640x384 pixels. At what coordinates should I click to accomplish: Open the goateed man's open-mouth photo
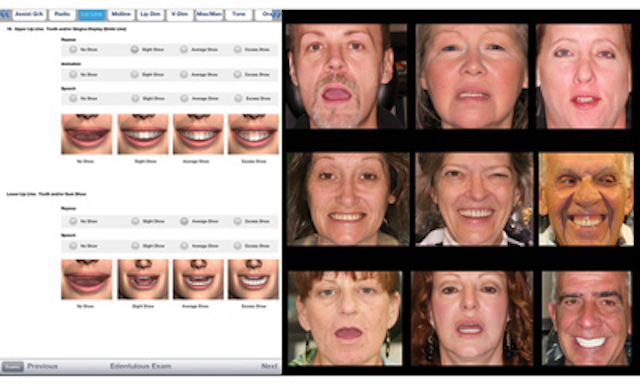click(x=347, y=76)
